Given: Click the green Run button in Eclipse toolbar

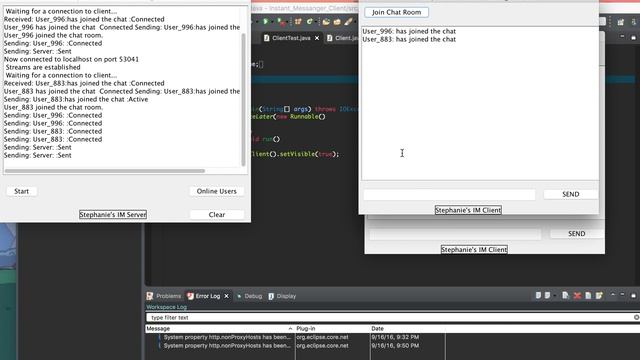Looking at the screenshot, I should pos(265,21).
